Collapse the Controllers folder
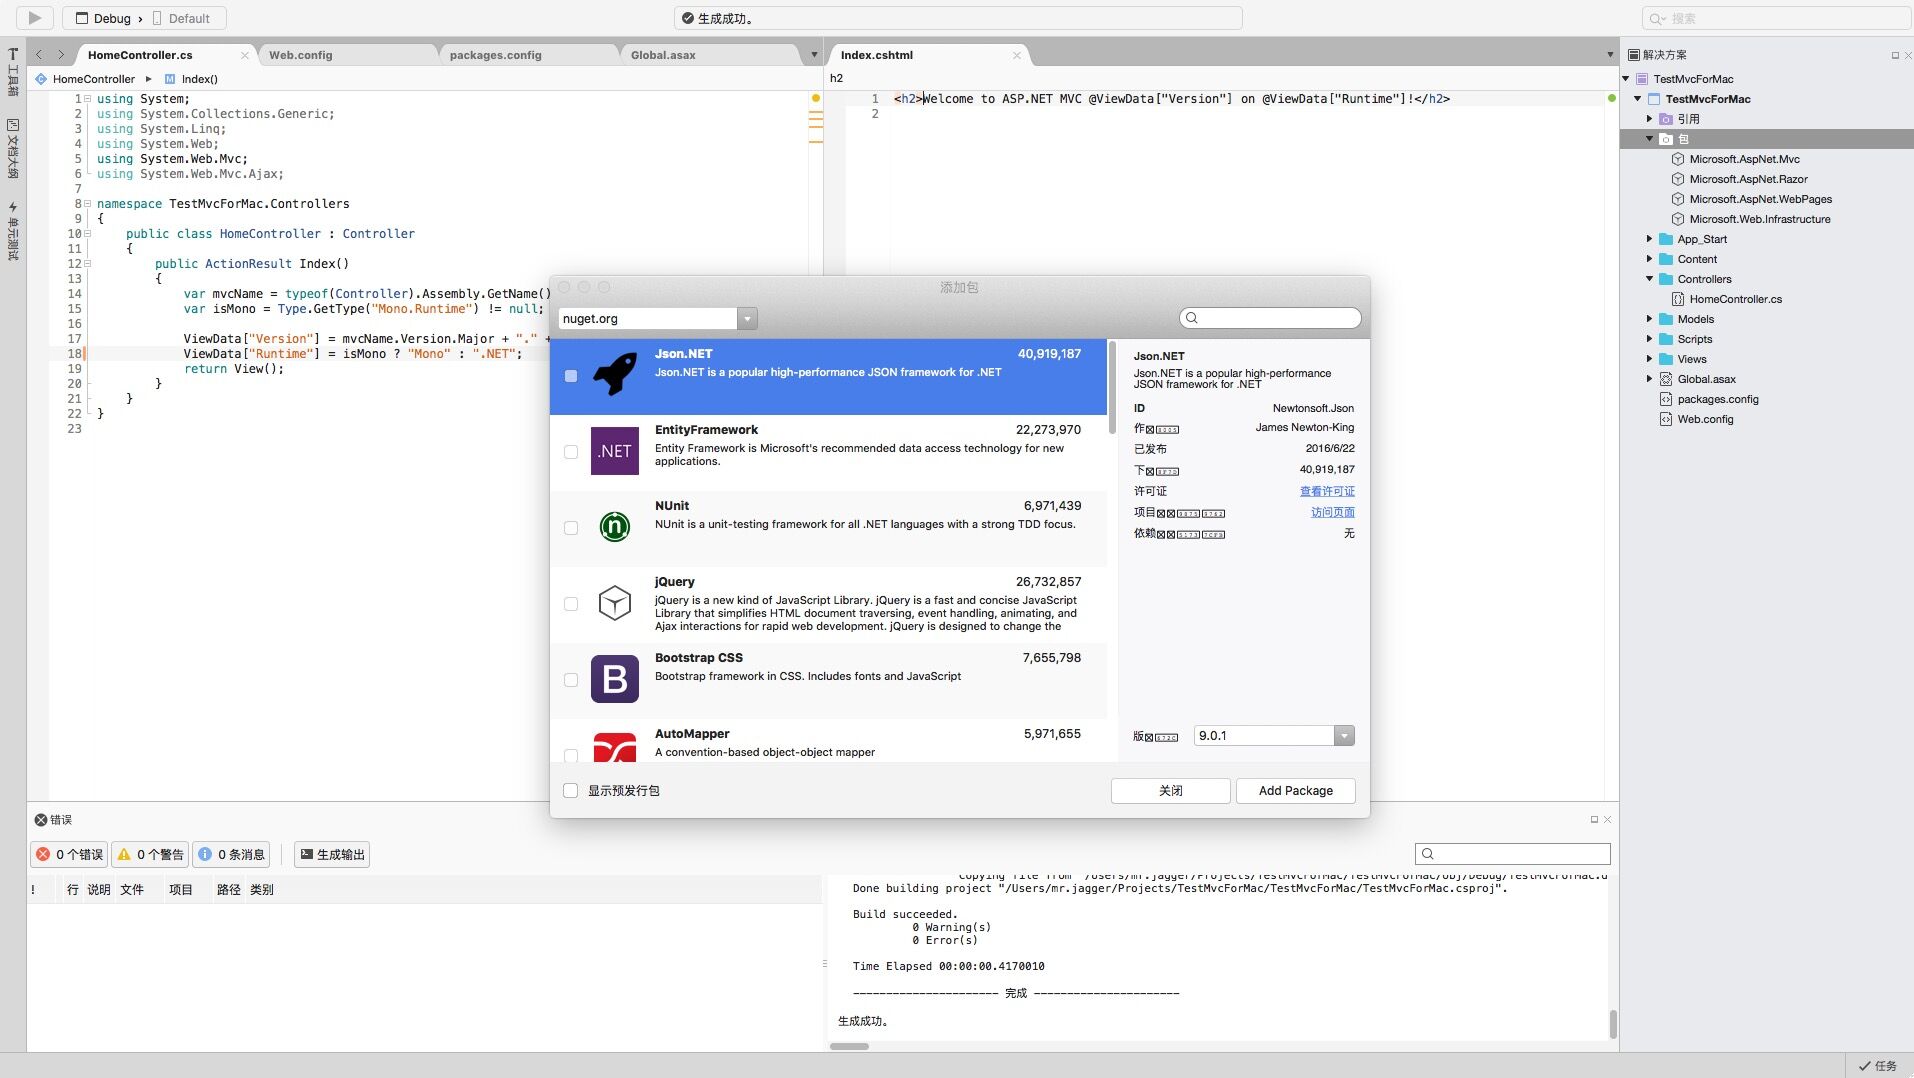This screenshot has height=1078, width=1914. pos(1650,279)
